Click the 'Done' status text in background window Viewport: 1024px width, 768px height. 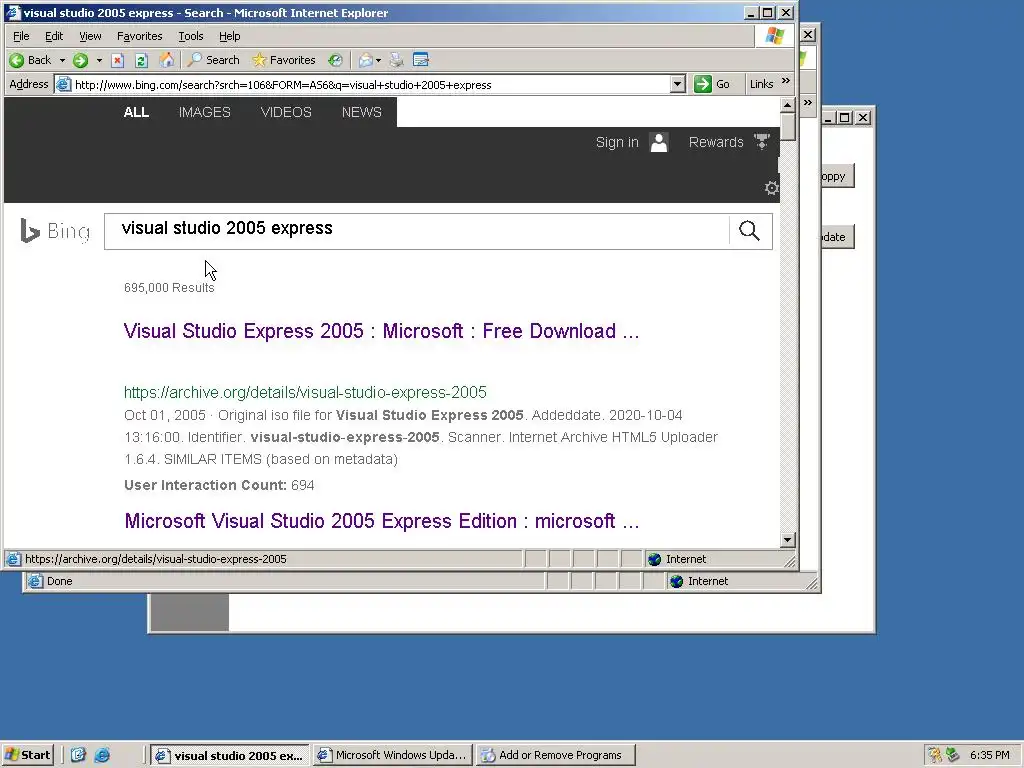coord(59,581)
